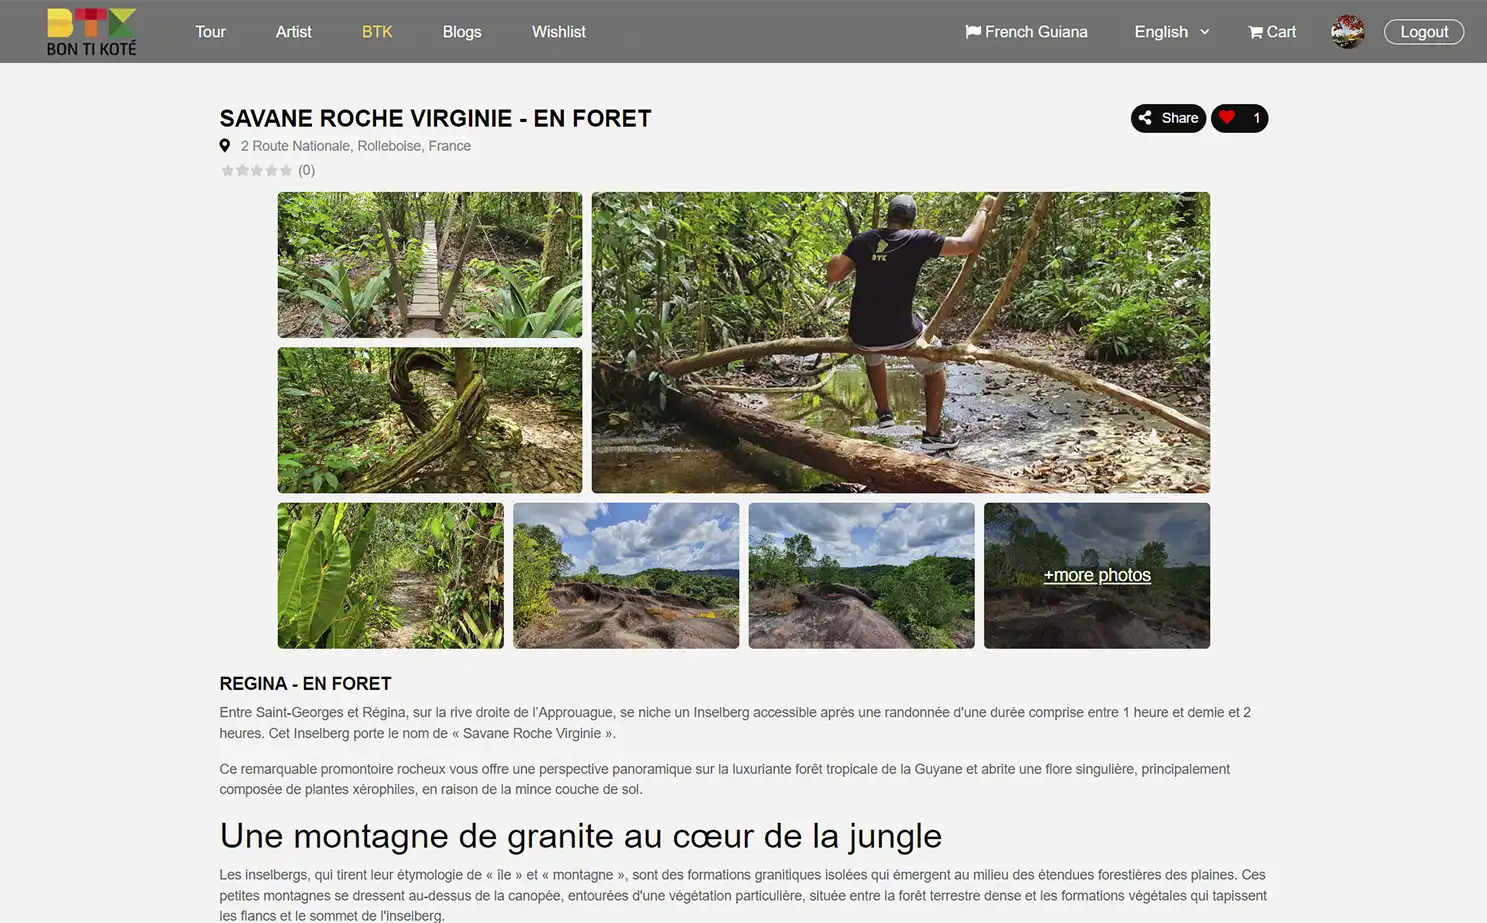
Task: Click the share icon in Share button
Action: click(x=1145, y=118)
